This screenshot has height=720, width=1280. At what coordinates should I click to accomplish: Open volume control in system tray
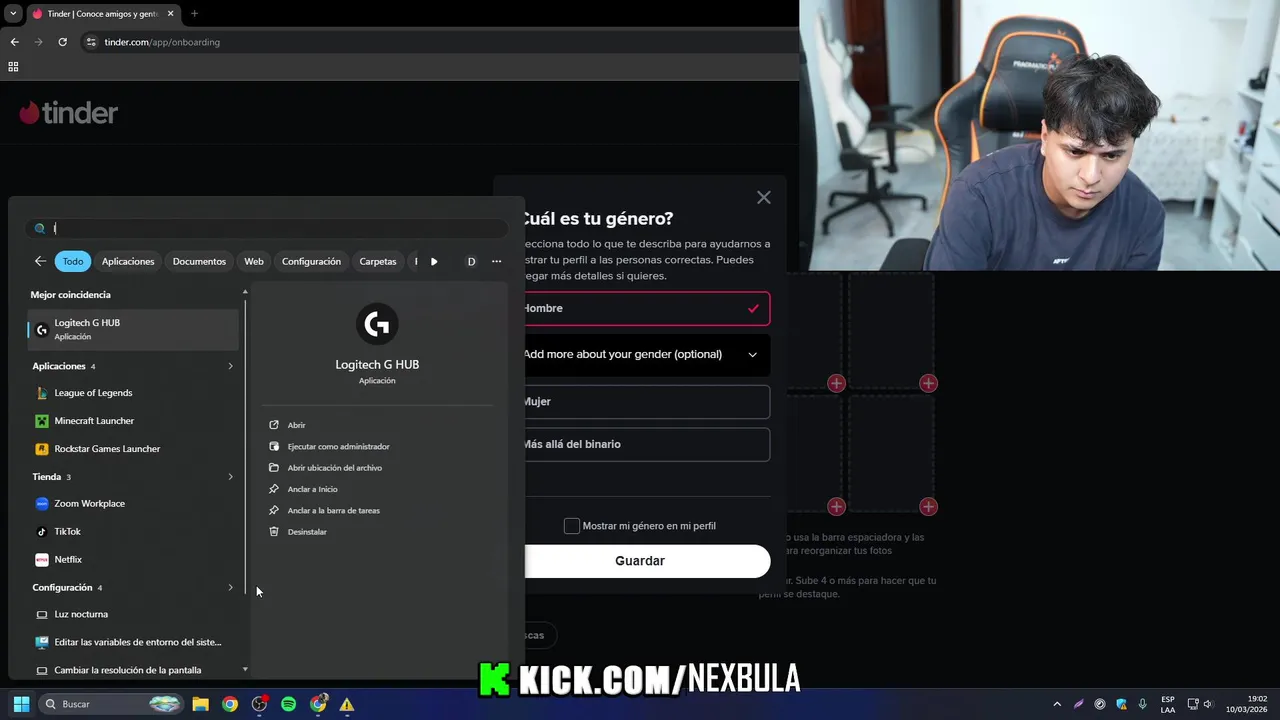click(x=1207, y=704)
